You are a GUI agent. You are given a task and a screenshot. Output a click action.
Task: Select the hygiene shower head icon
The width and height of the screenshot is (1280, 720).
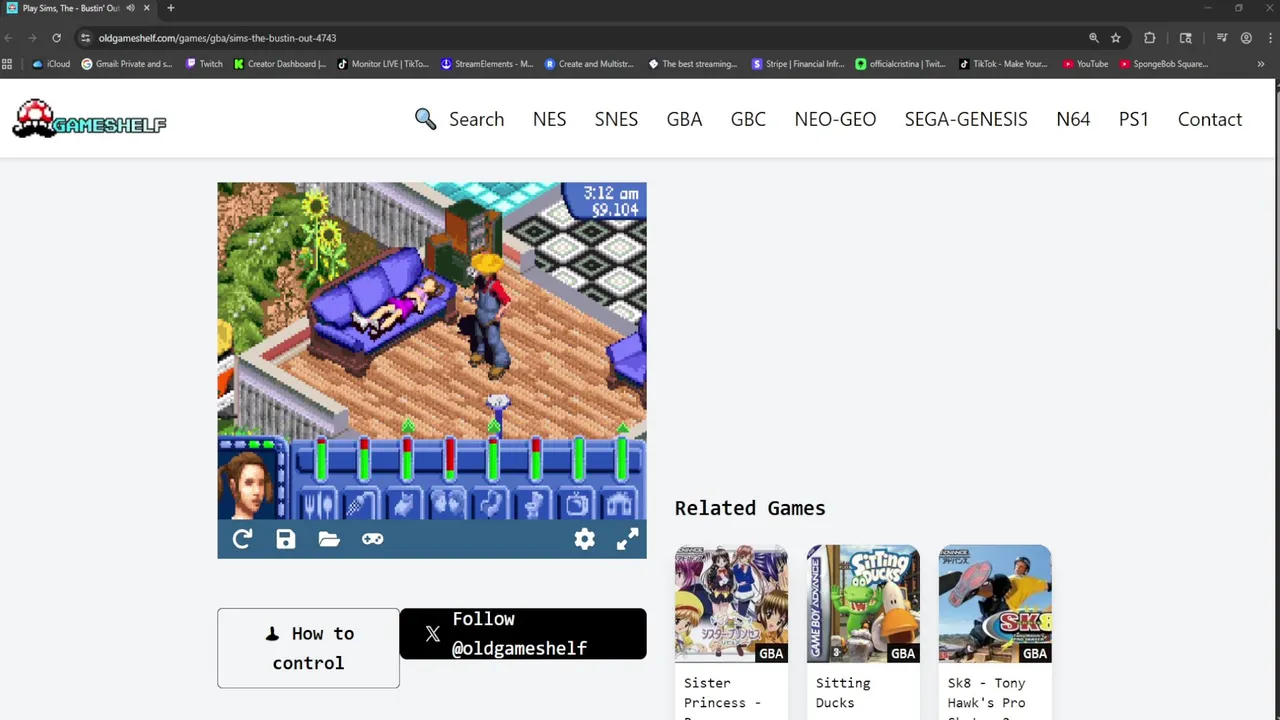point(362,504)
